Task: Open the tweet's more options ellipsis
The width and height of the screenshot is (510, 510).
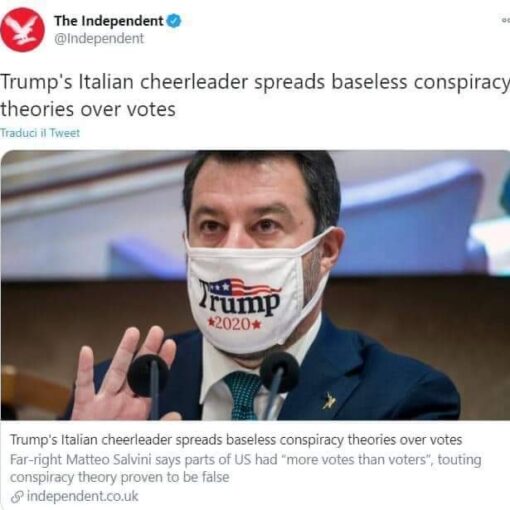Action: tap(506, 21)
